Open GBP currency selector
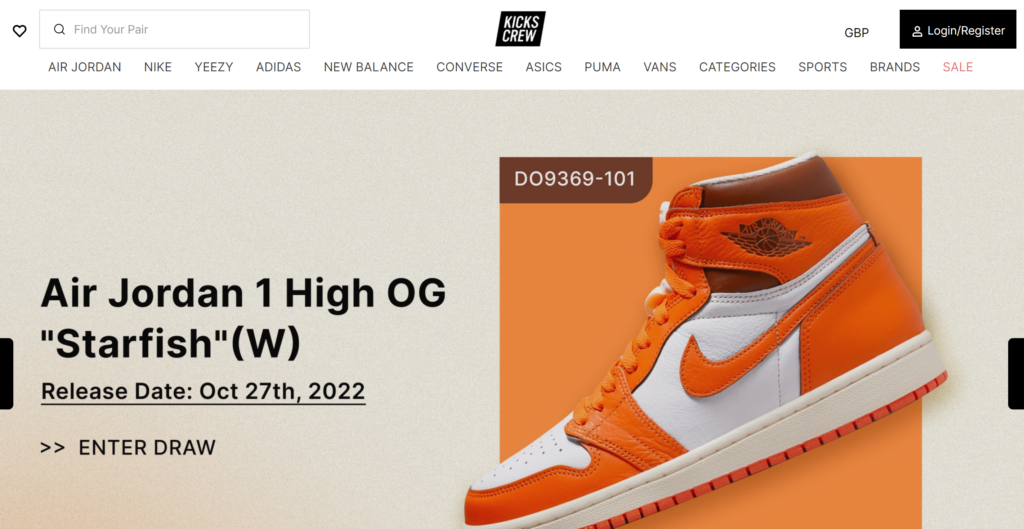This screenshot has width=1024, height=529. (x=856, y=33)
